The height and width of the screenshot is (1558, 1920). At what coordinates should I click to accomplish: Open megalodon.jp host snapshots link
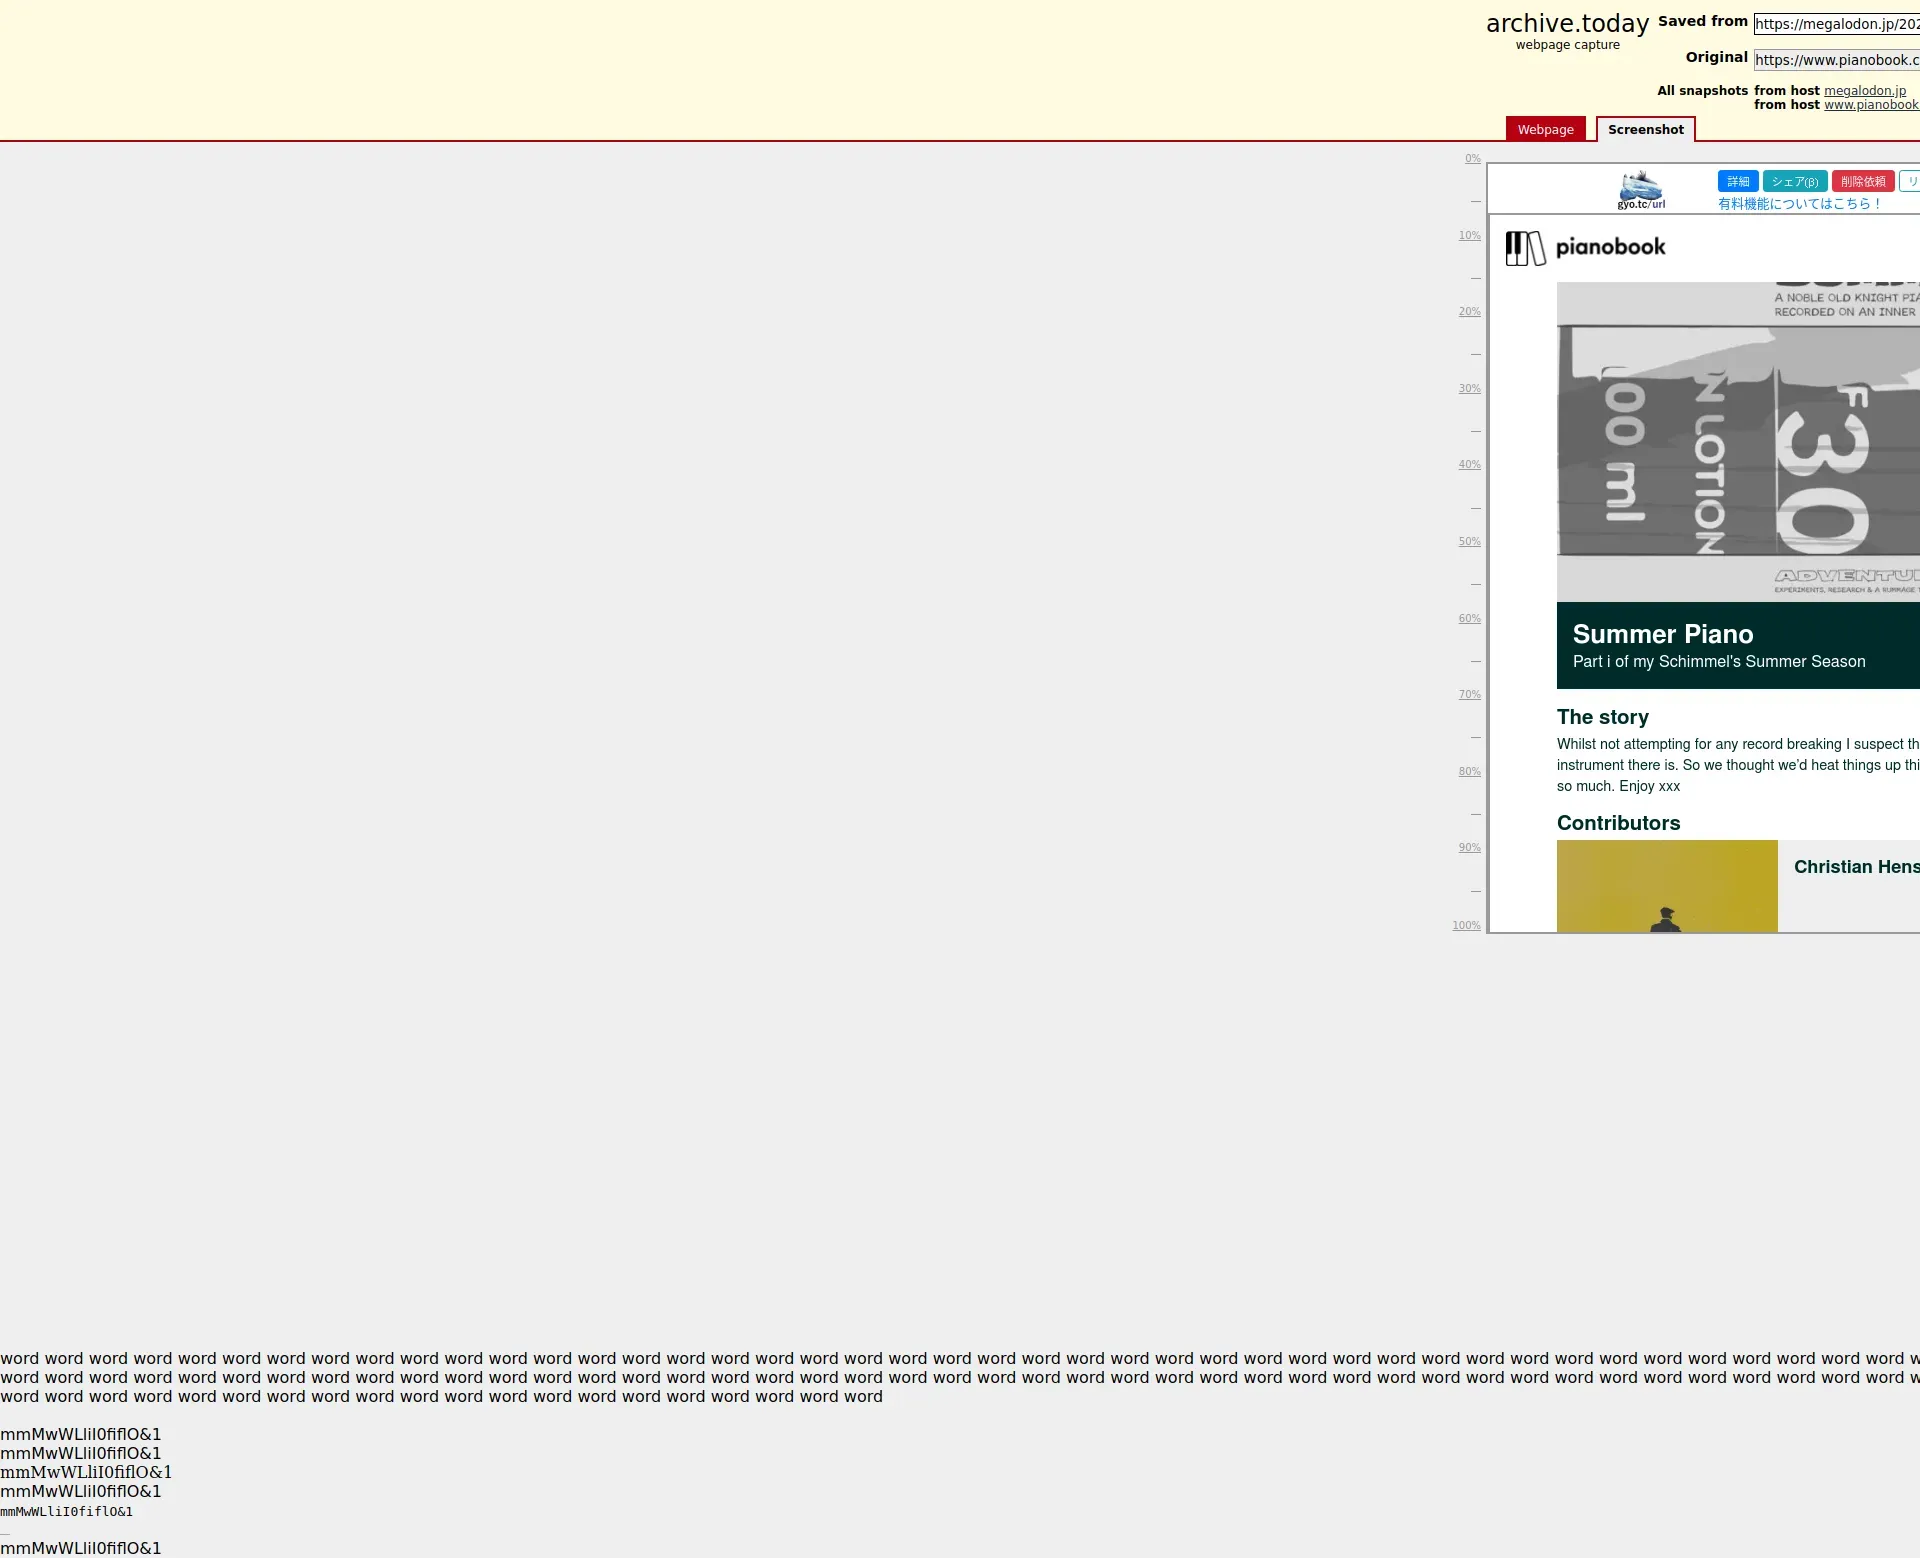[1864, 91]
